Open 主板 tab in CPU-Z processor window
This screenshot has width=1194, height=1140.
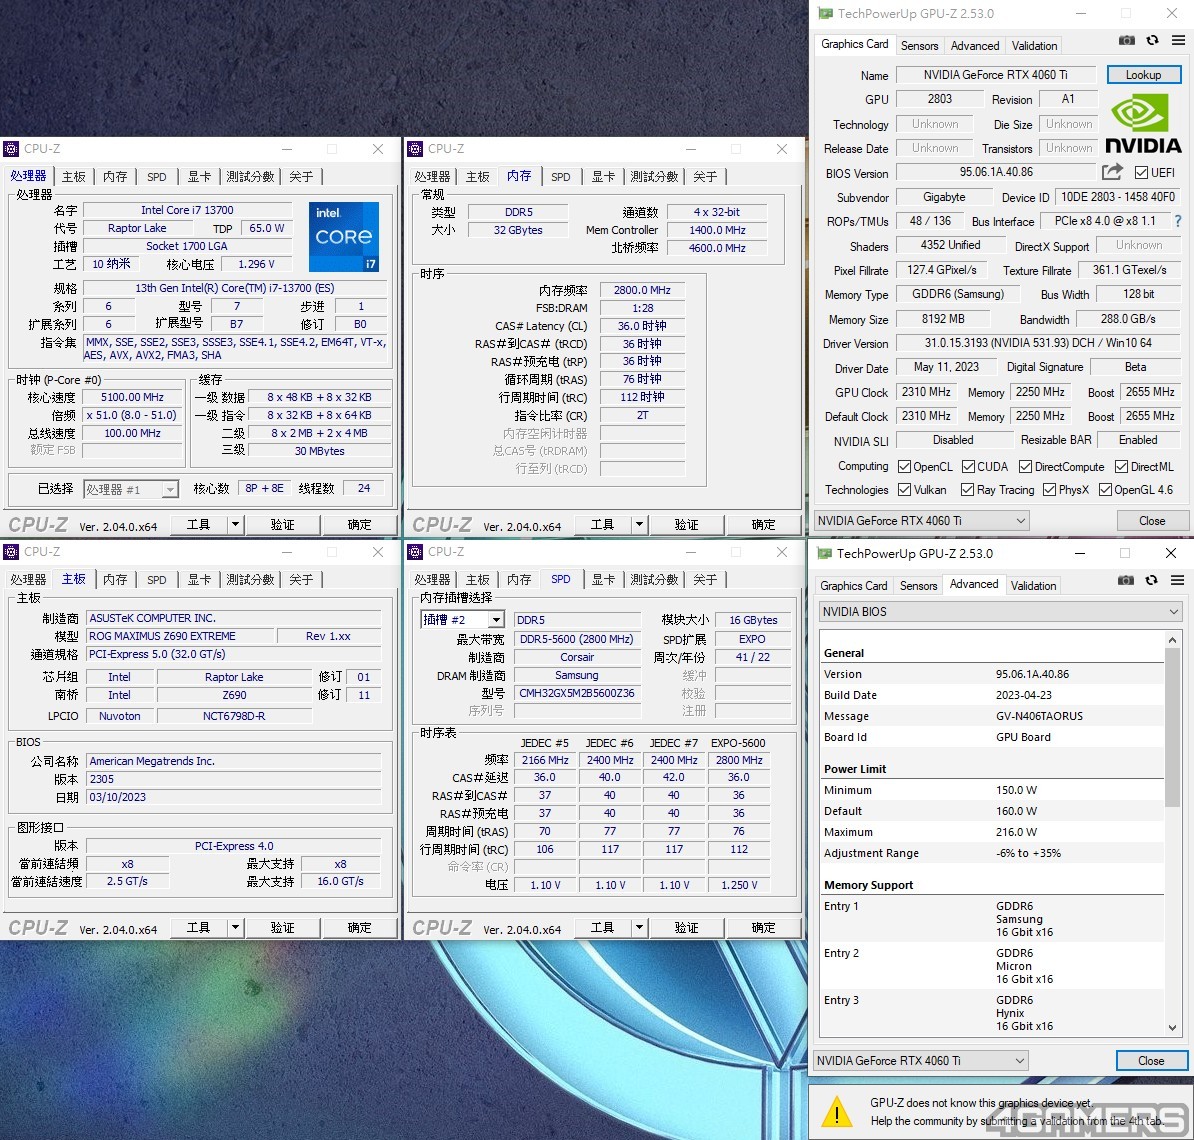click(74, 177)
